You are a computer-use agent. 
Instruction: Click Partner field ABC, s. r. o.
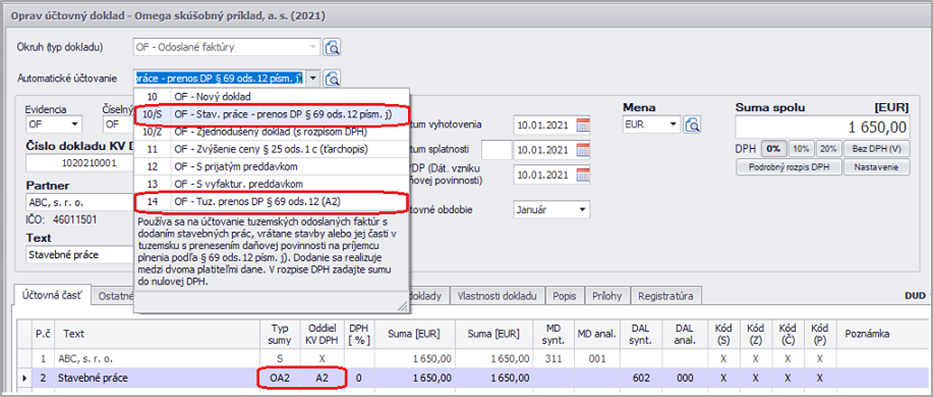point(79,202)
